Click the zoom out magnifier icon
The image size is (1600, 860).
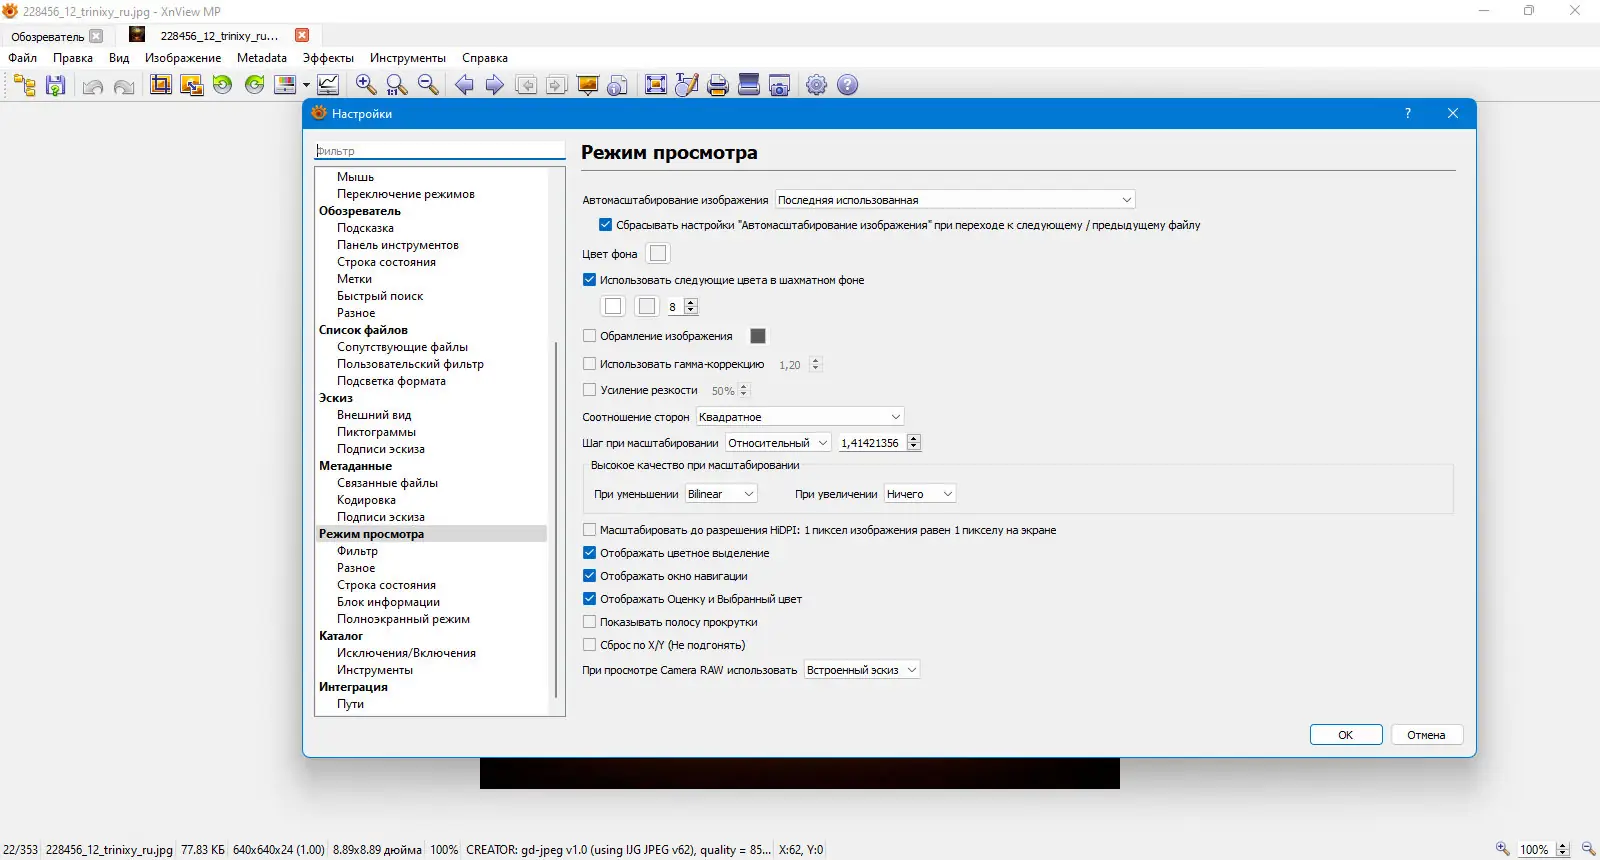(x=428, y=85)
